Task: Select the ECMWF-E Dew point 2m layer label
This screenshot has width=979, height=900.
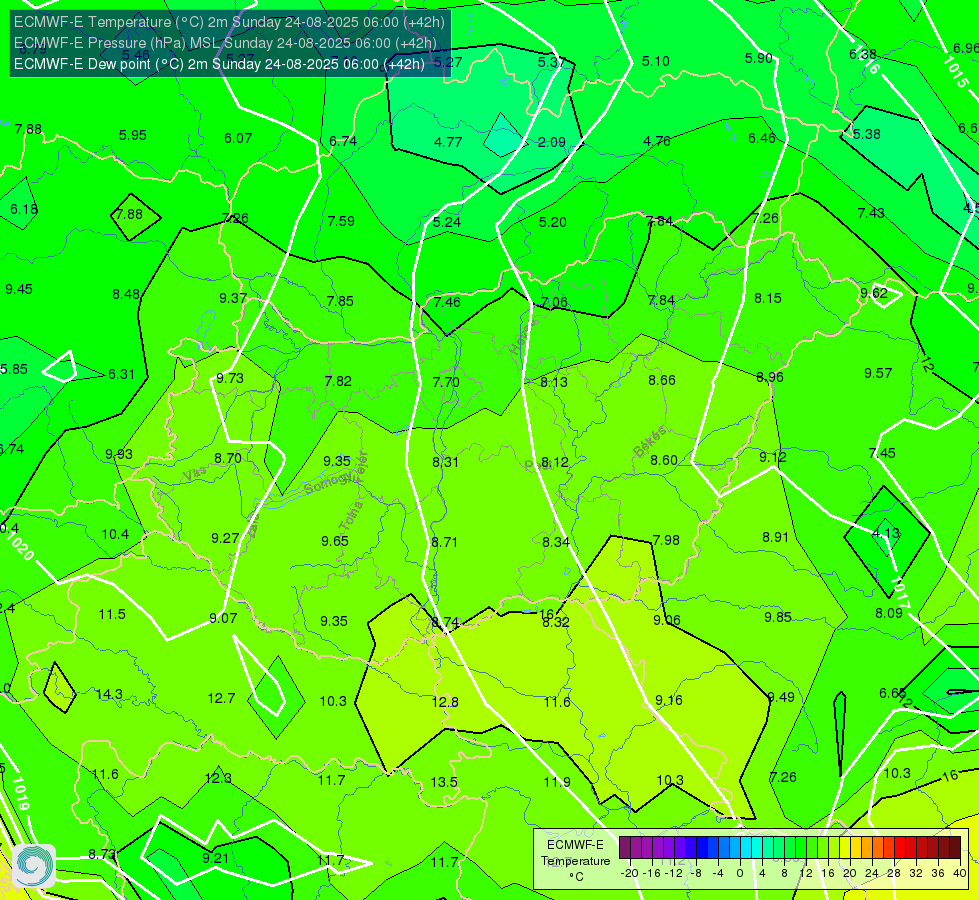Action: 219,64
